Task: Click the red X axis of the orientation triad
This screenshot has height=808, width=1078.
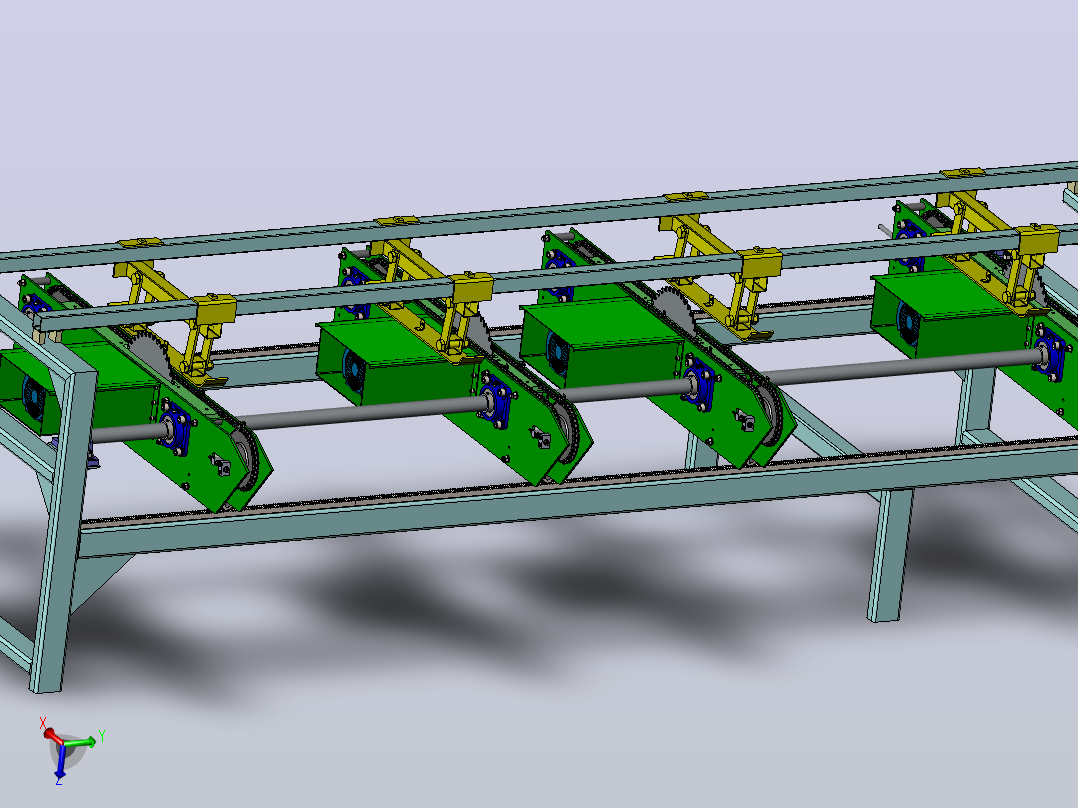Action: (x=52, y=735)
